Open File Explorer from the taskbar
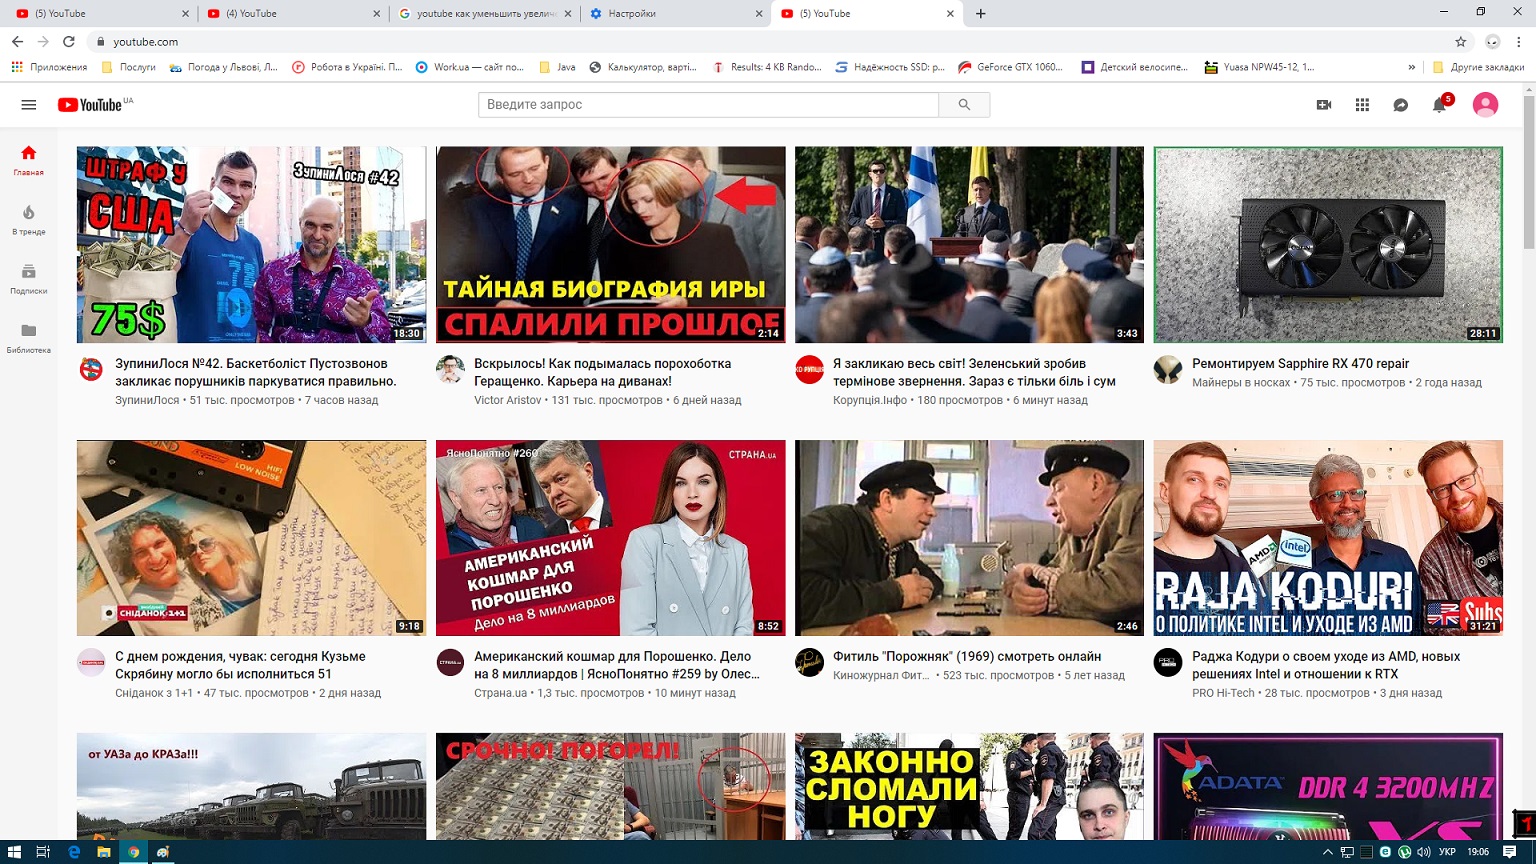This screenshot has width=1536, height=864. pos(103,852)
